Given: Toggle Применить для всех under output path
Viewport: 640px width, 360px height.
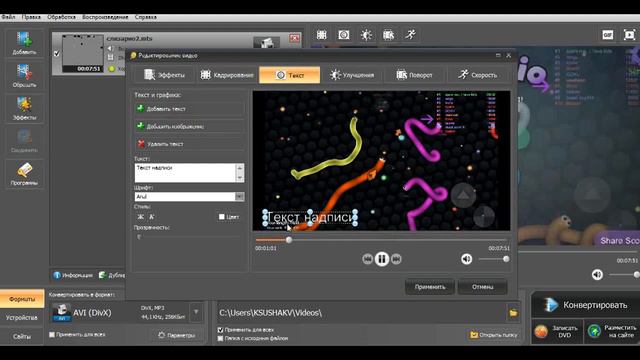Looking at the screenshot, I should 220,329.
